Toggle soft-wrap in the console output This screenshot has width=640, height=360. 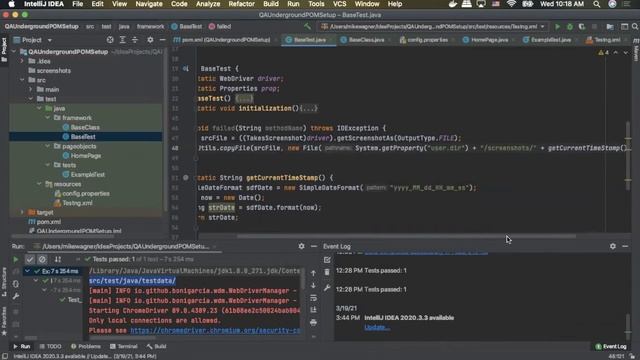(313, 298)
